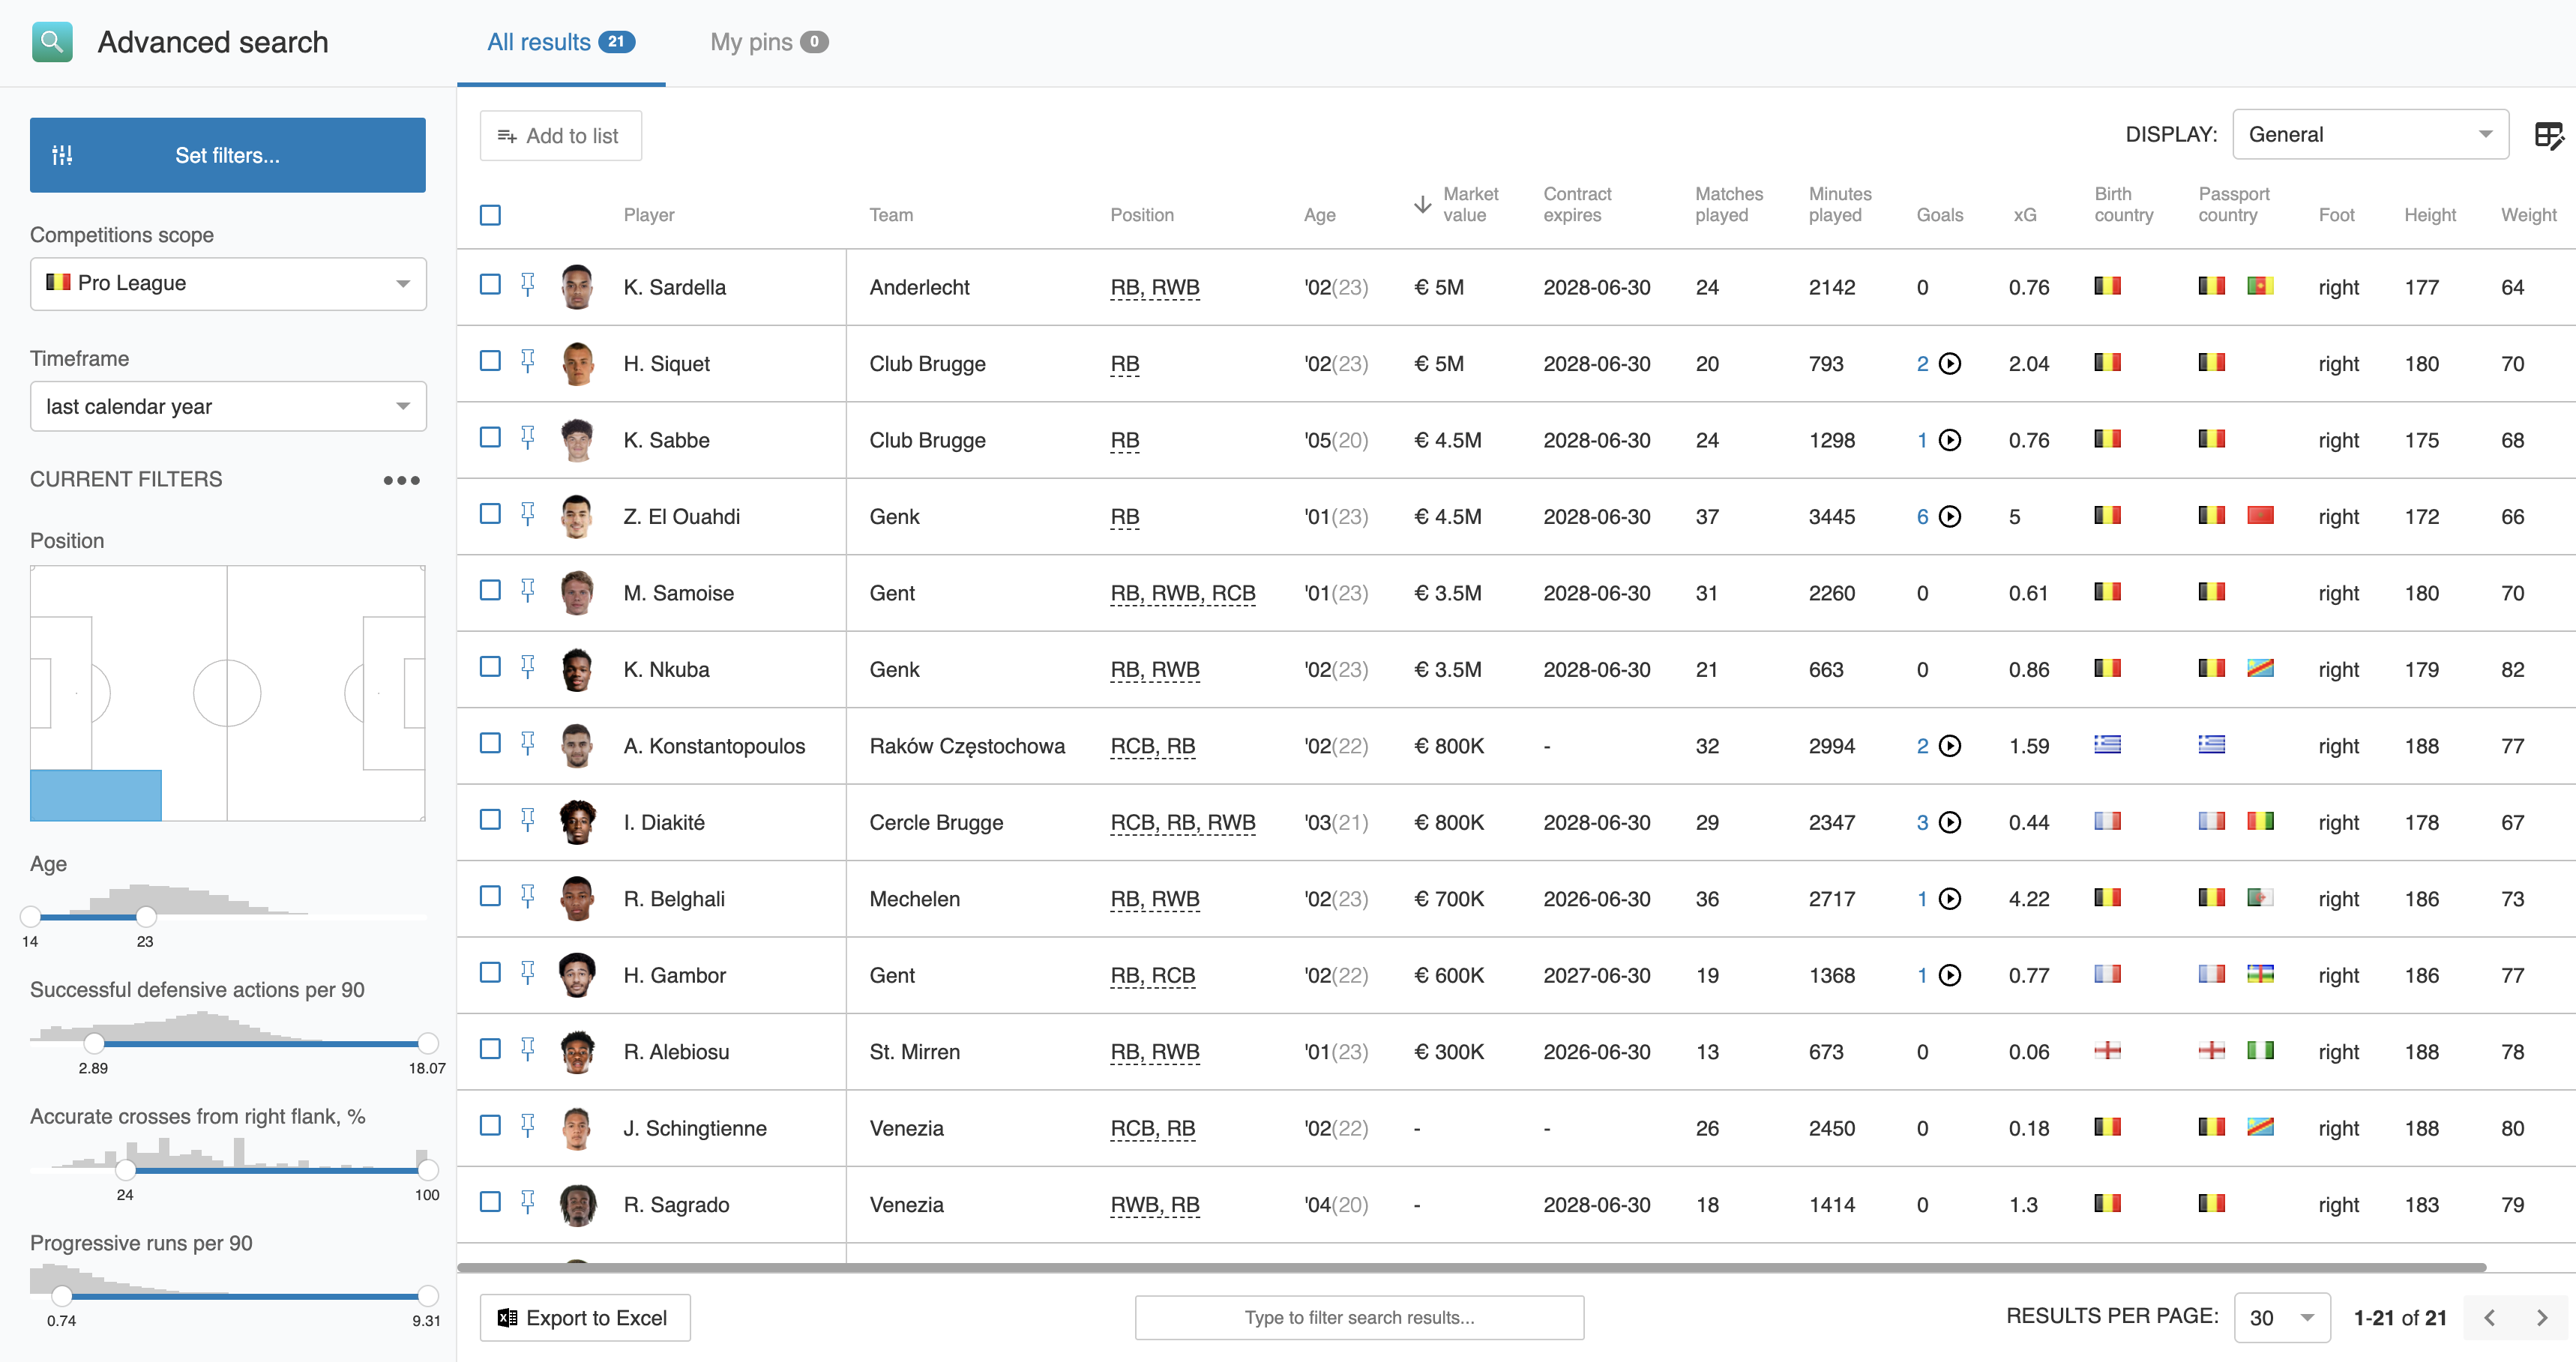The image size is (2576, 1362).
Task: Sort by Market value arrow
Action: click(1422, 205)
